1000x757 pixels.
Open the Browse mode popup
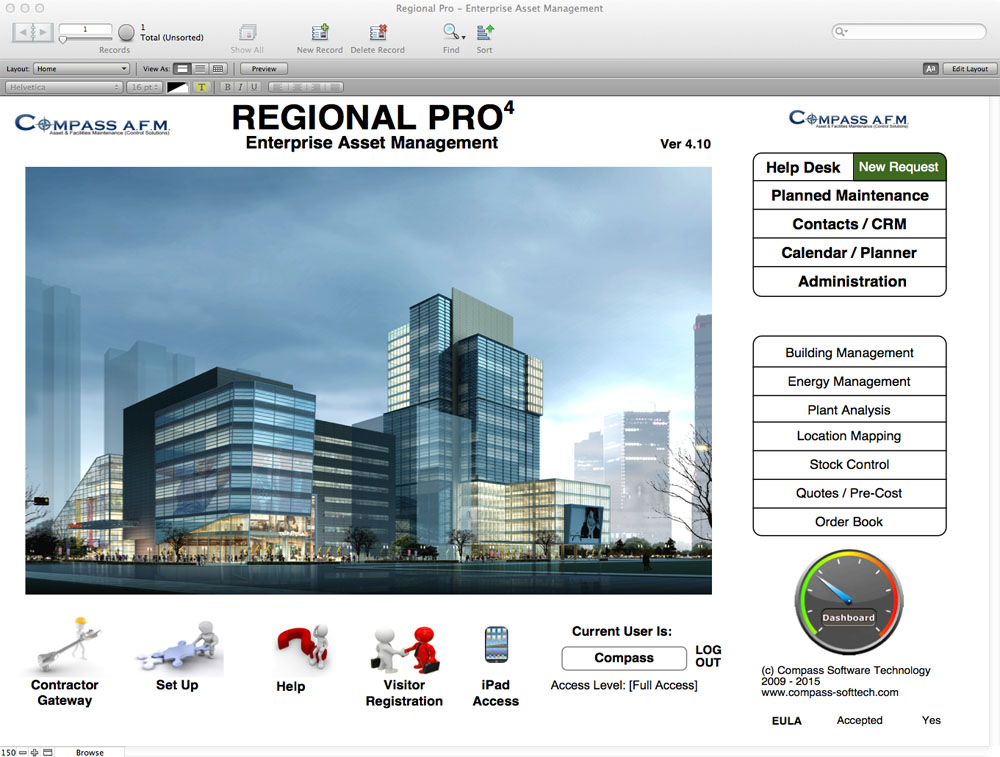click(x=89, y=753)
